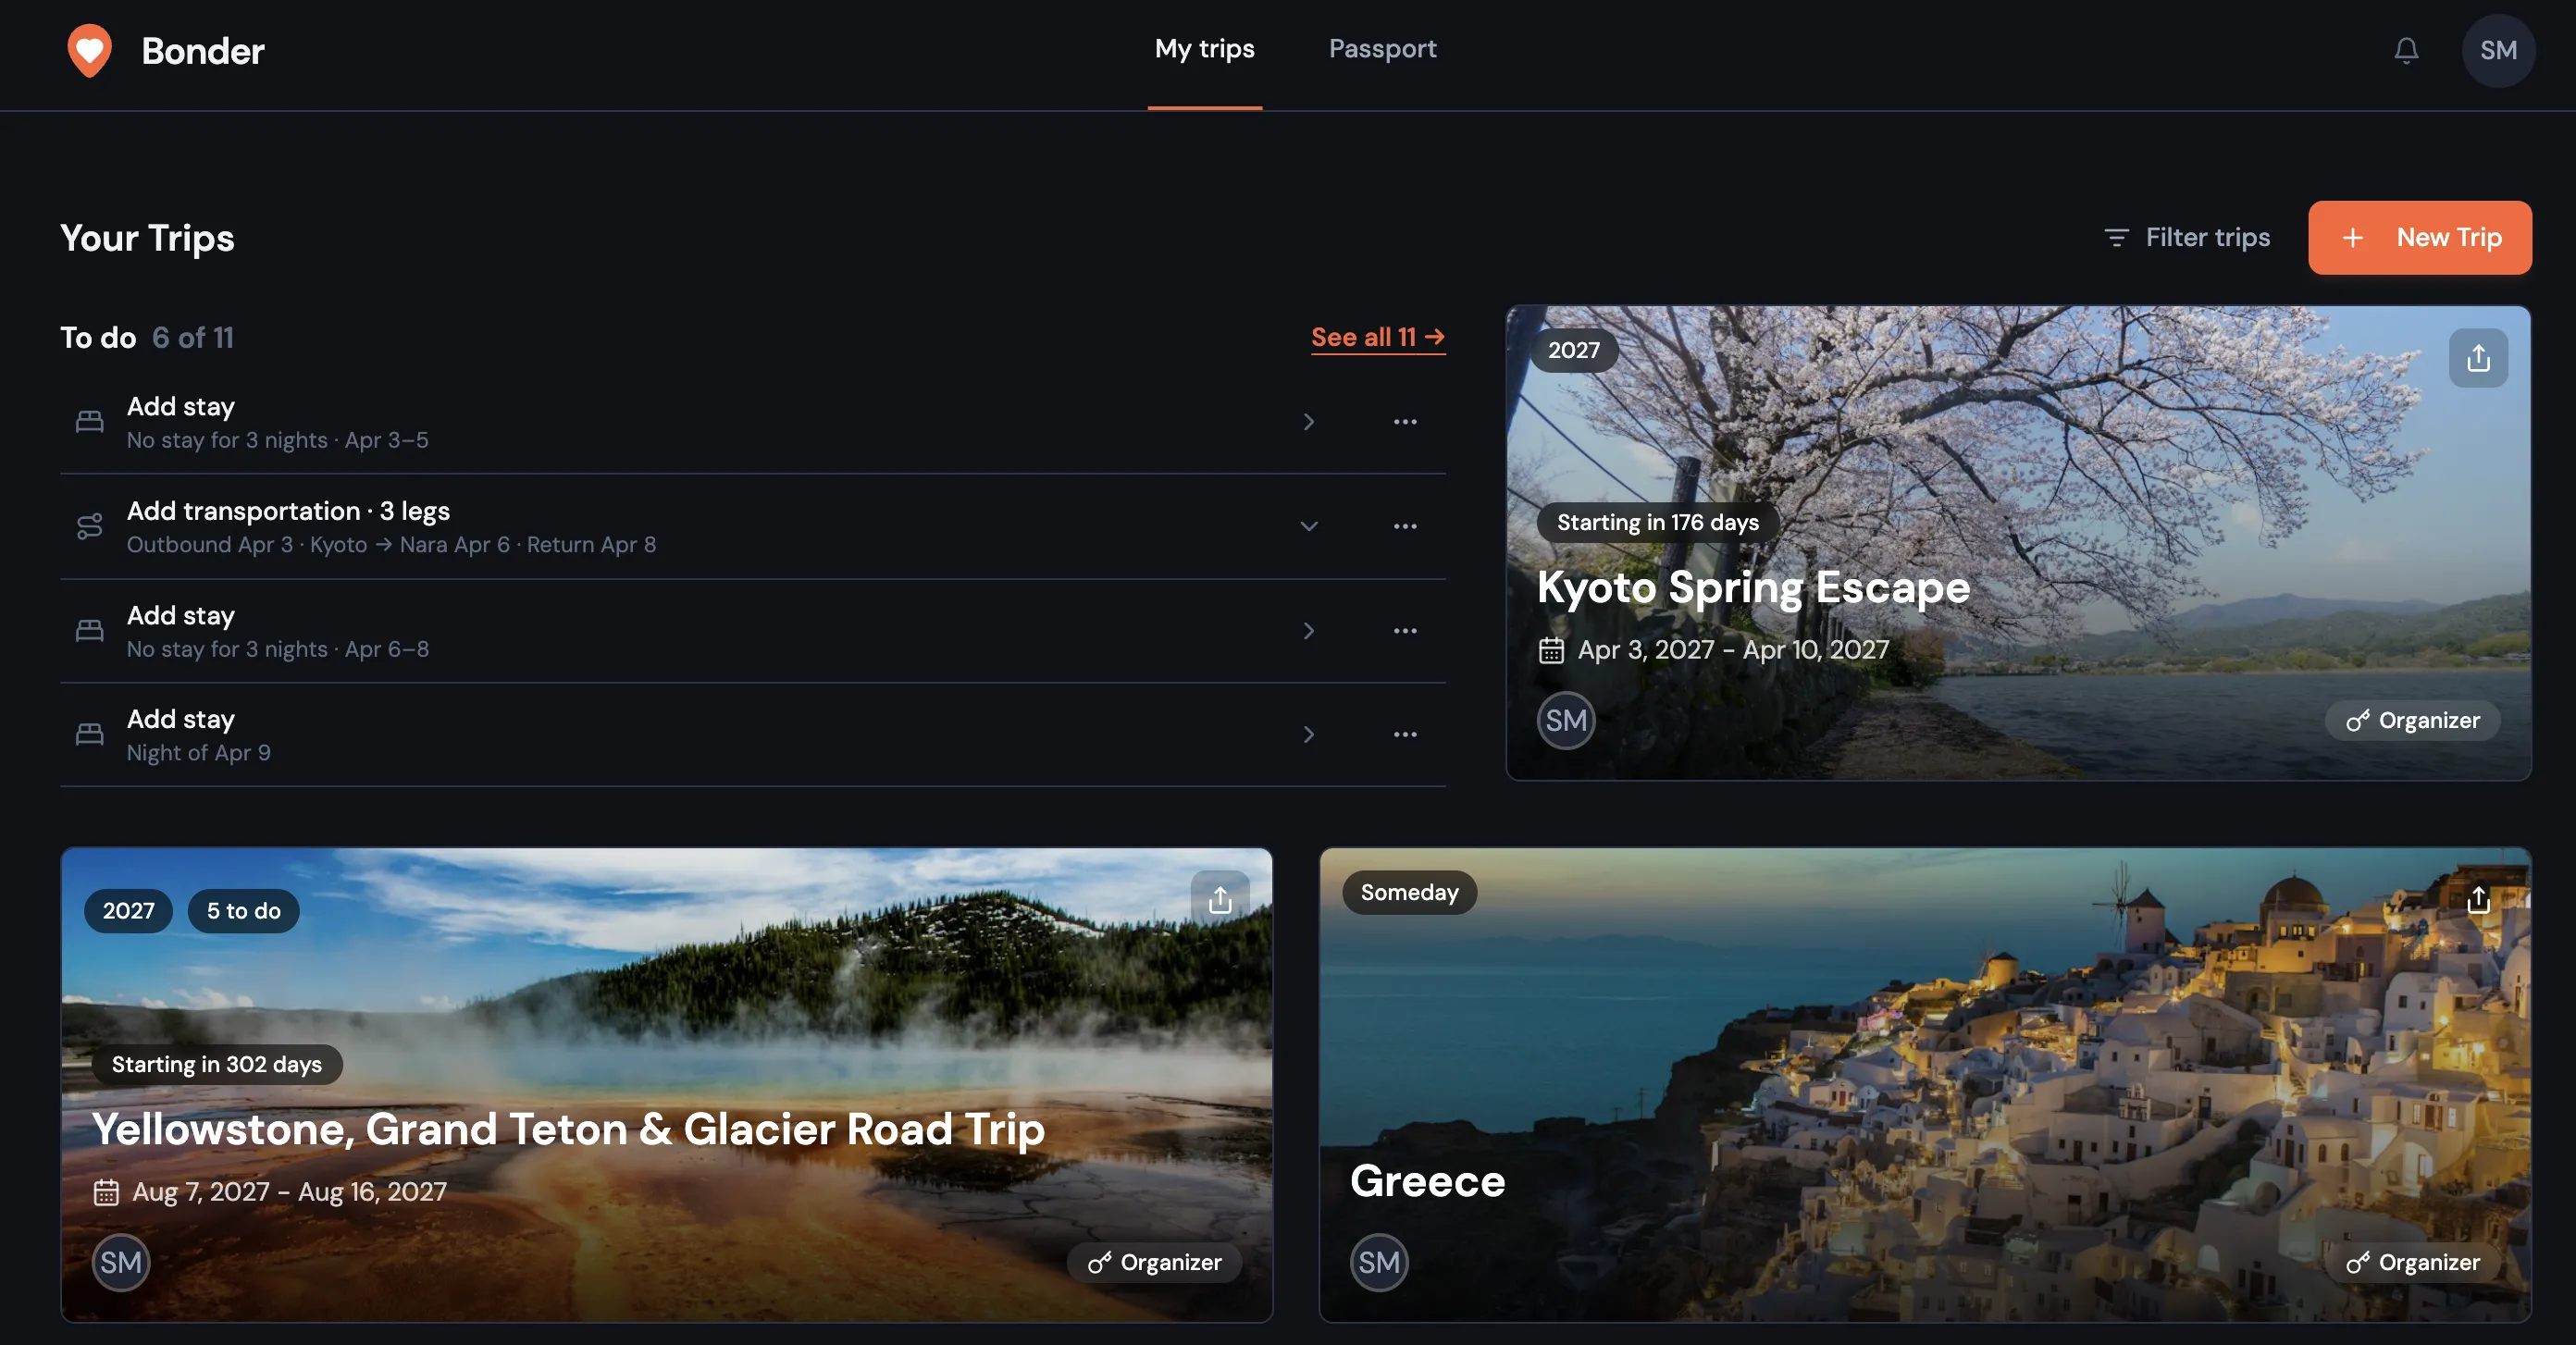Open more options for Apr 6–8 stay
Image resolution: width=2576 pixels, height=1345 pixels.
[1405, 631]
